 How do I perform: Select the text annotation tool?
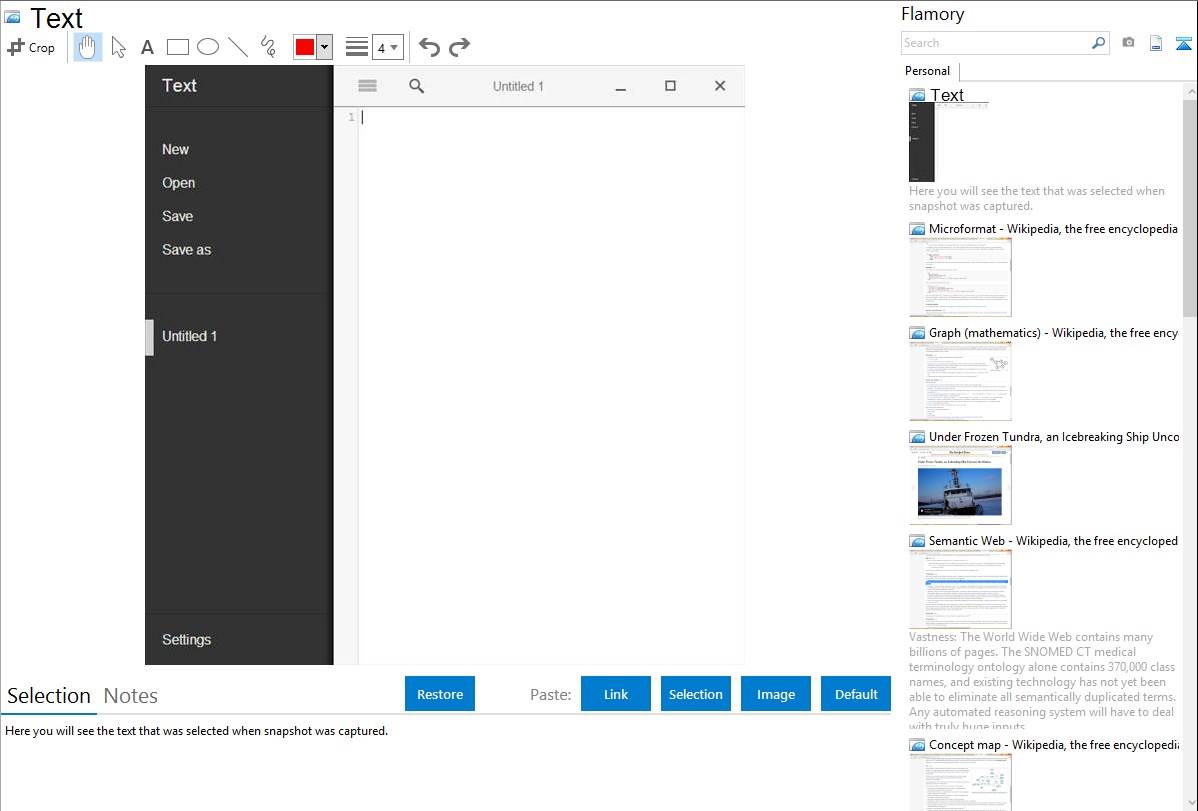(147, 47)
